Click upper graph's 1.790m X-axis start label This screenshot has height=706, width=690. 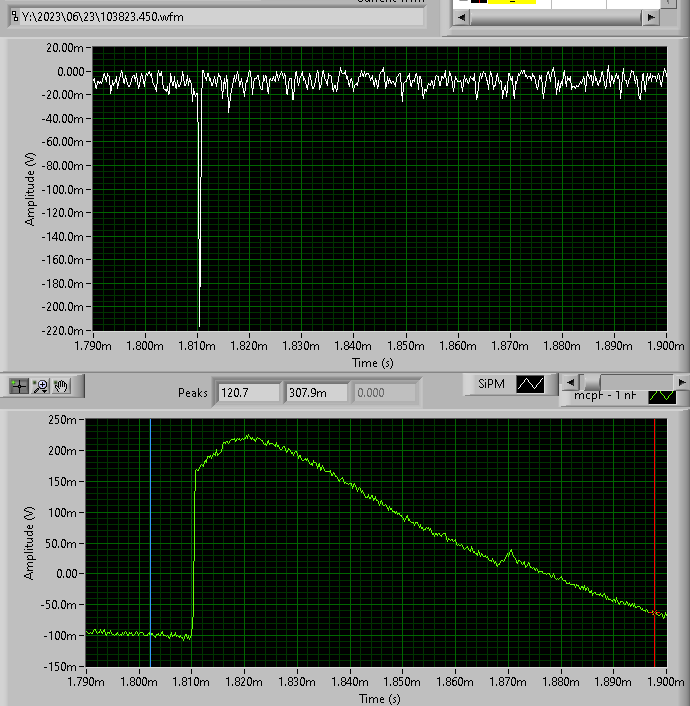93,346
